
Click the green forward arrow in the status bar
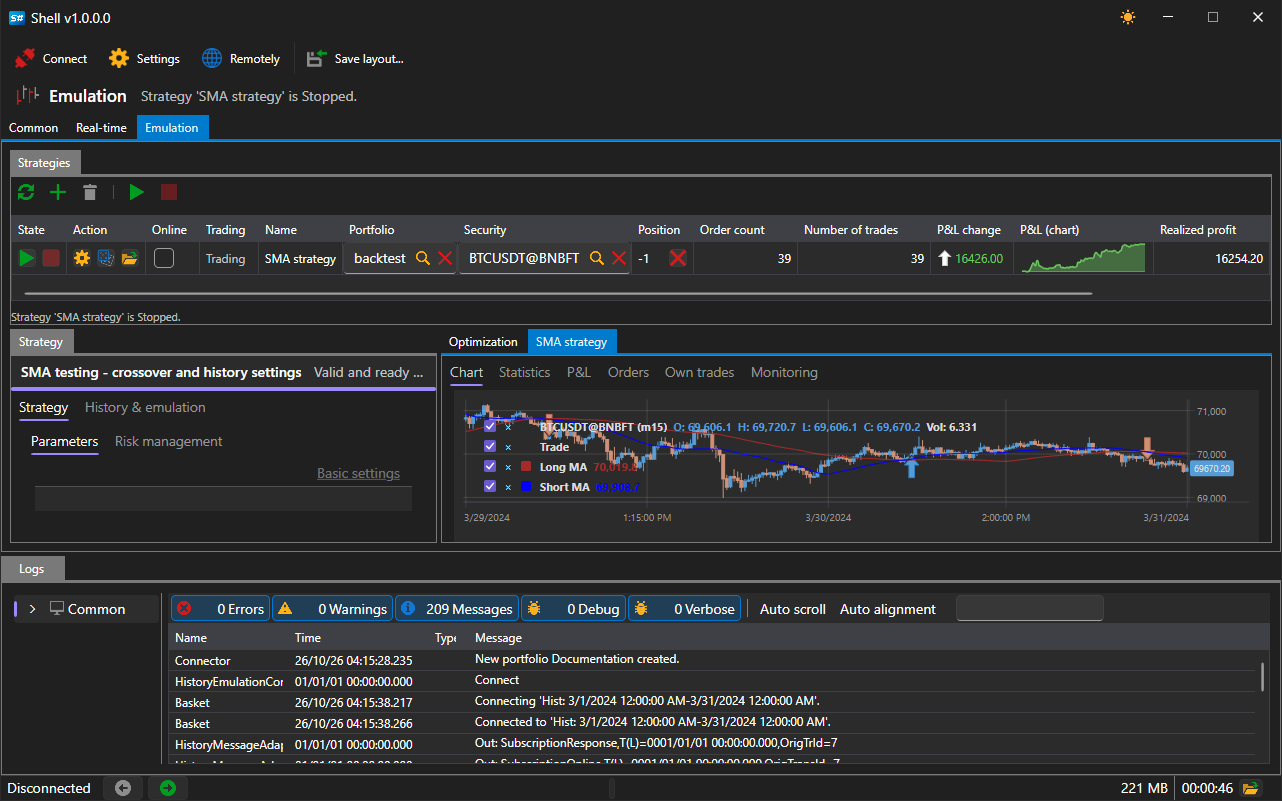click(x=167, y=788)
